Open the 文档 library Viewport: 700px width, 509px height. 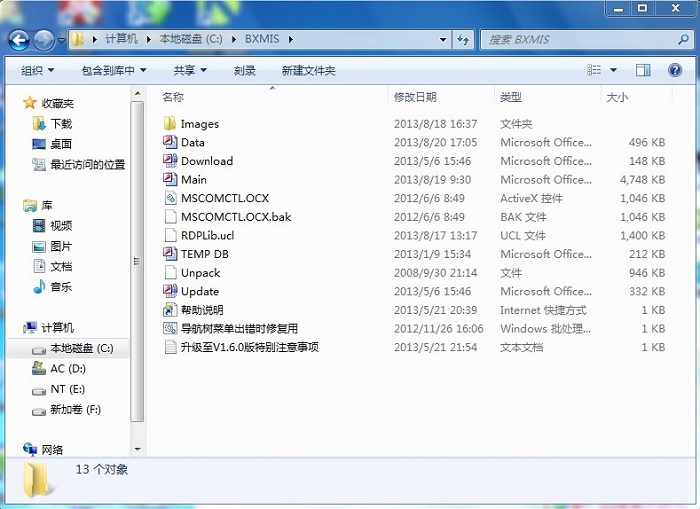click(x=61, y=267)
